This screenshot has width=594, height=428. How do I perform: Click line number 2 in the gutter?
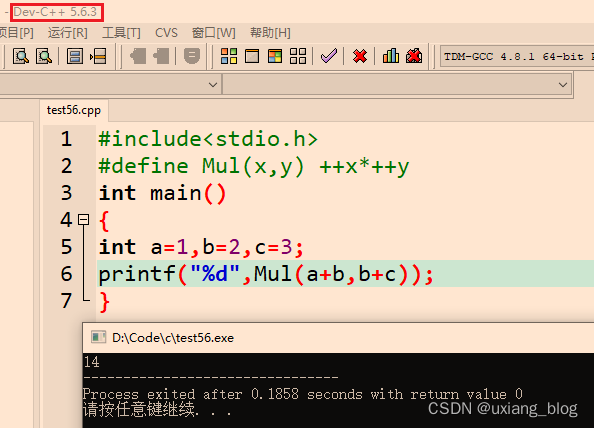tap(66, 166)
